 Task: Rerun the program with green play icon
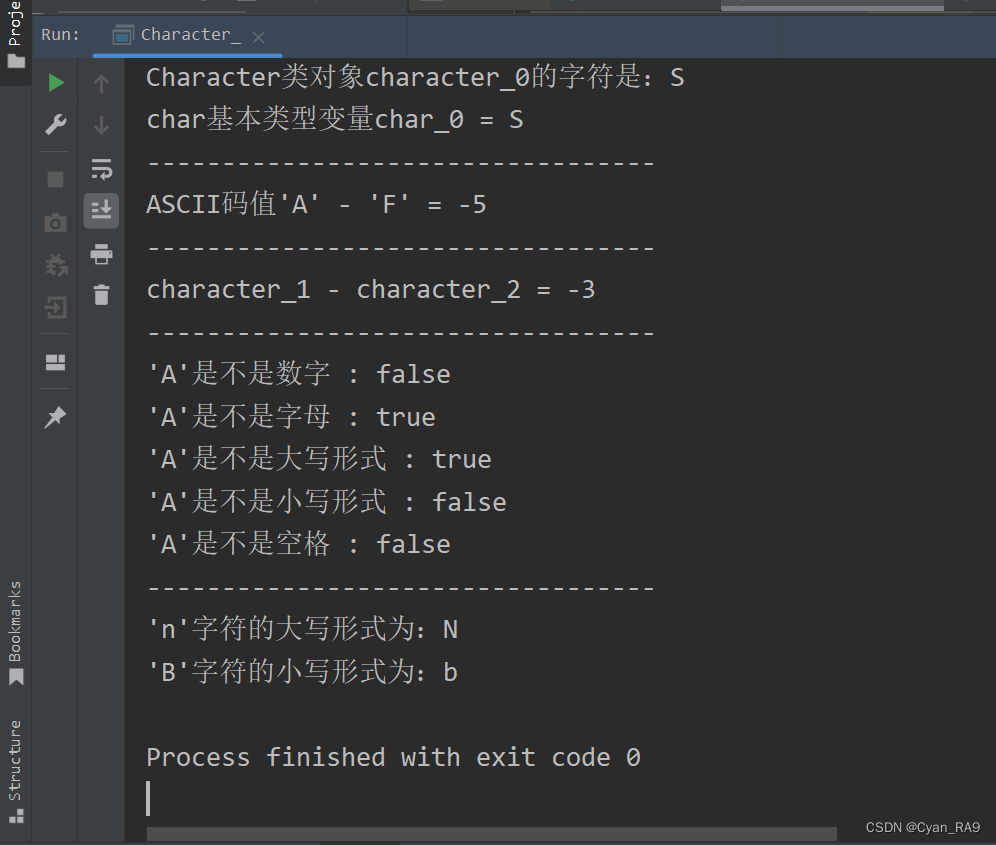(x=56, y=83)
